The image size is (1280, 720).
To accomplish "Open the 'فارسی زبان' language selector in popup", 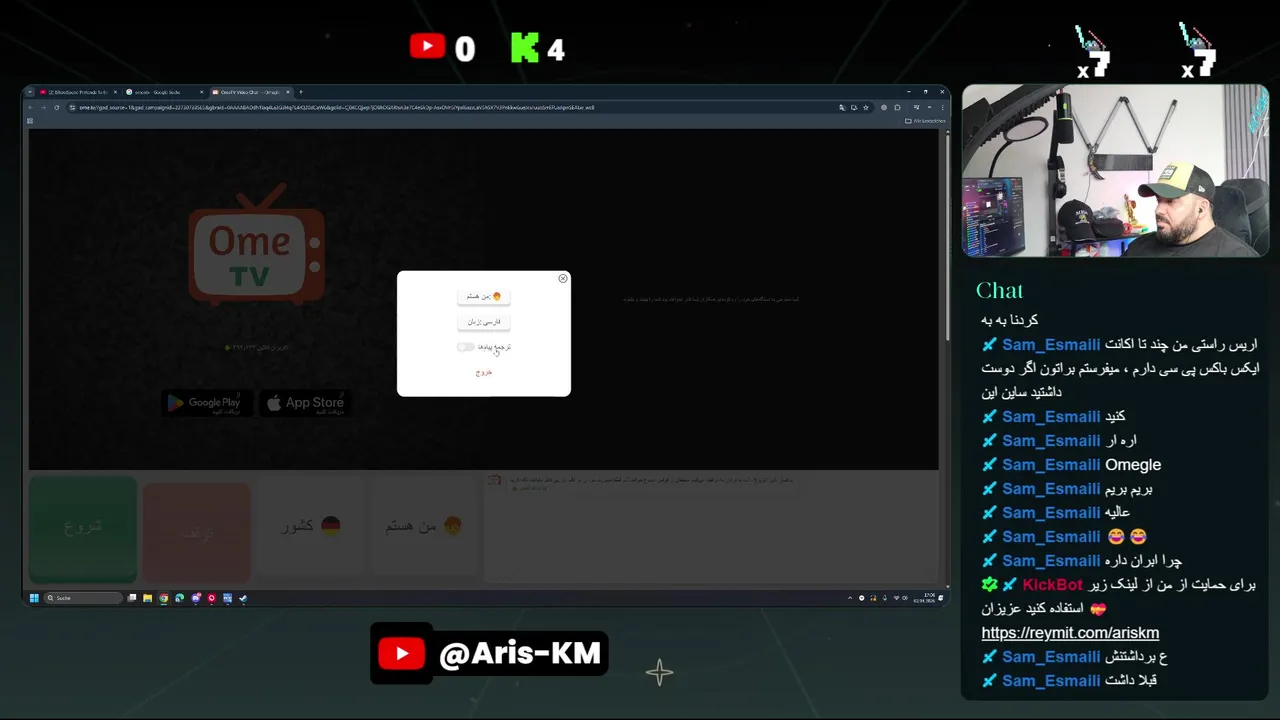I will tap(484, 322).
